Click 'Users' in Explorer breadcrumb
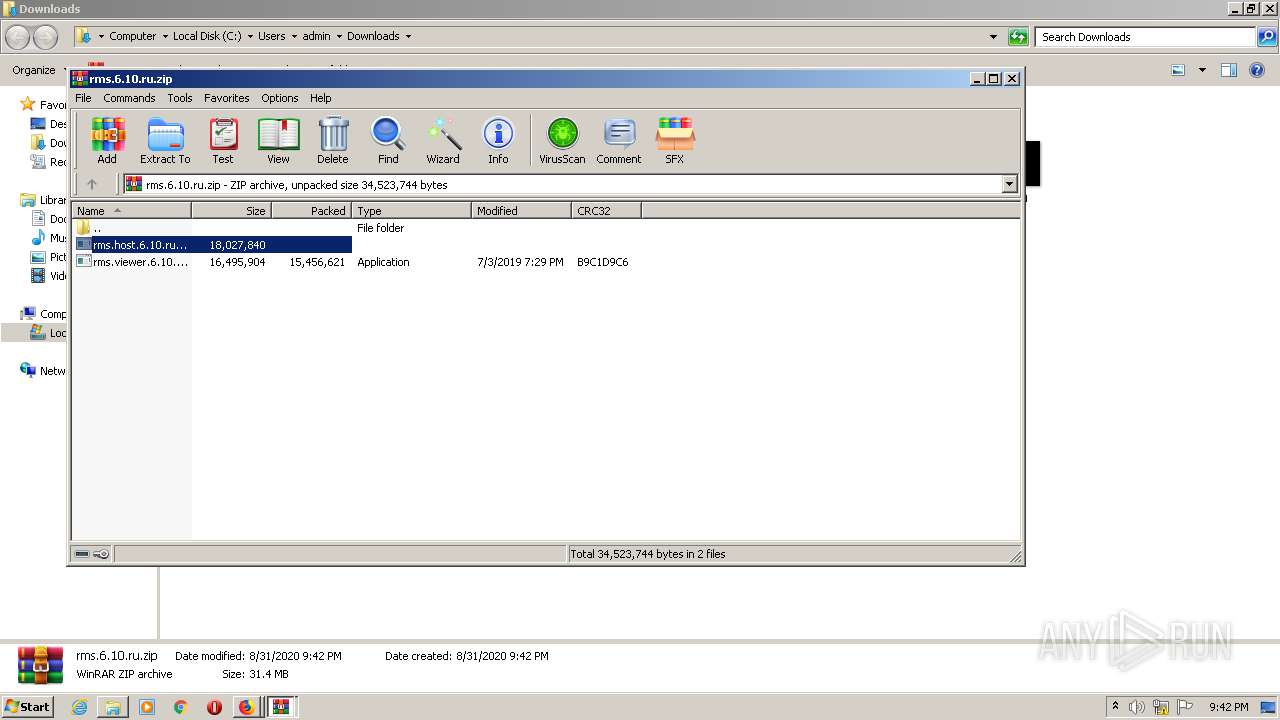This screenshot has height=720, width=1280. pyautogui.click(x=271, y=36)
